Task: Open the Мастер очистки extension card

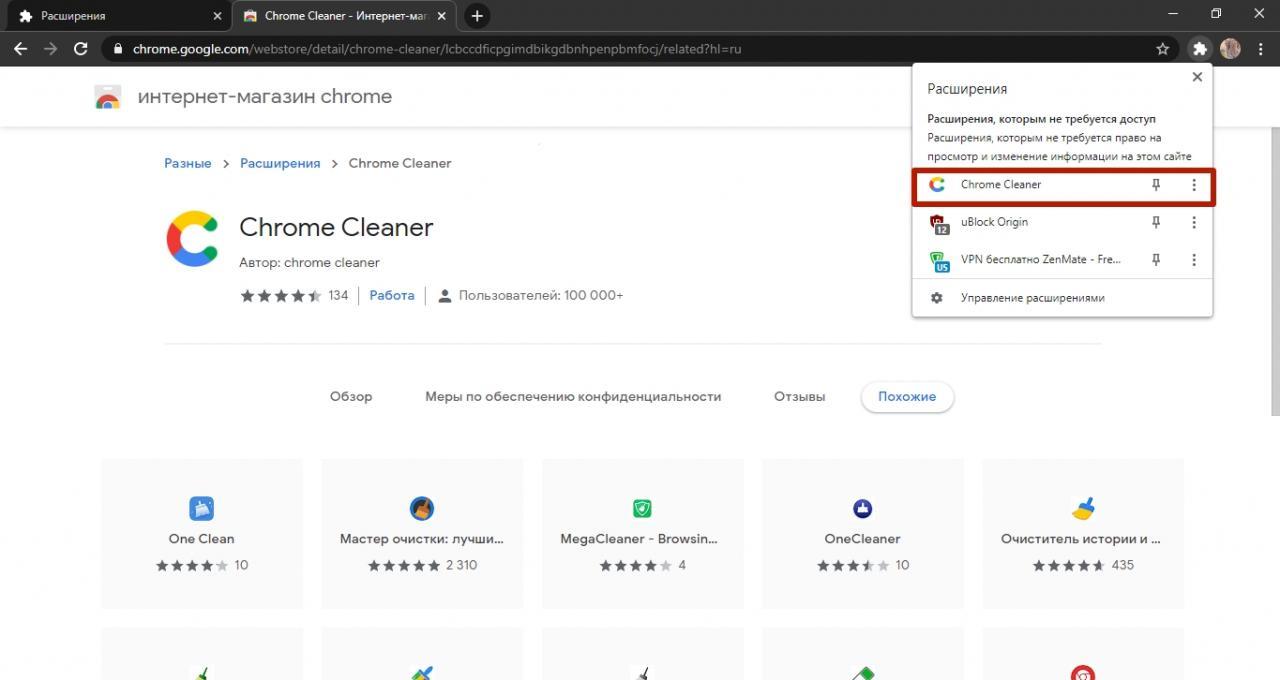Action: [x=422, y=534]
